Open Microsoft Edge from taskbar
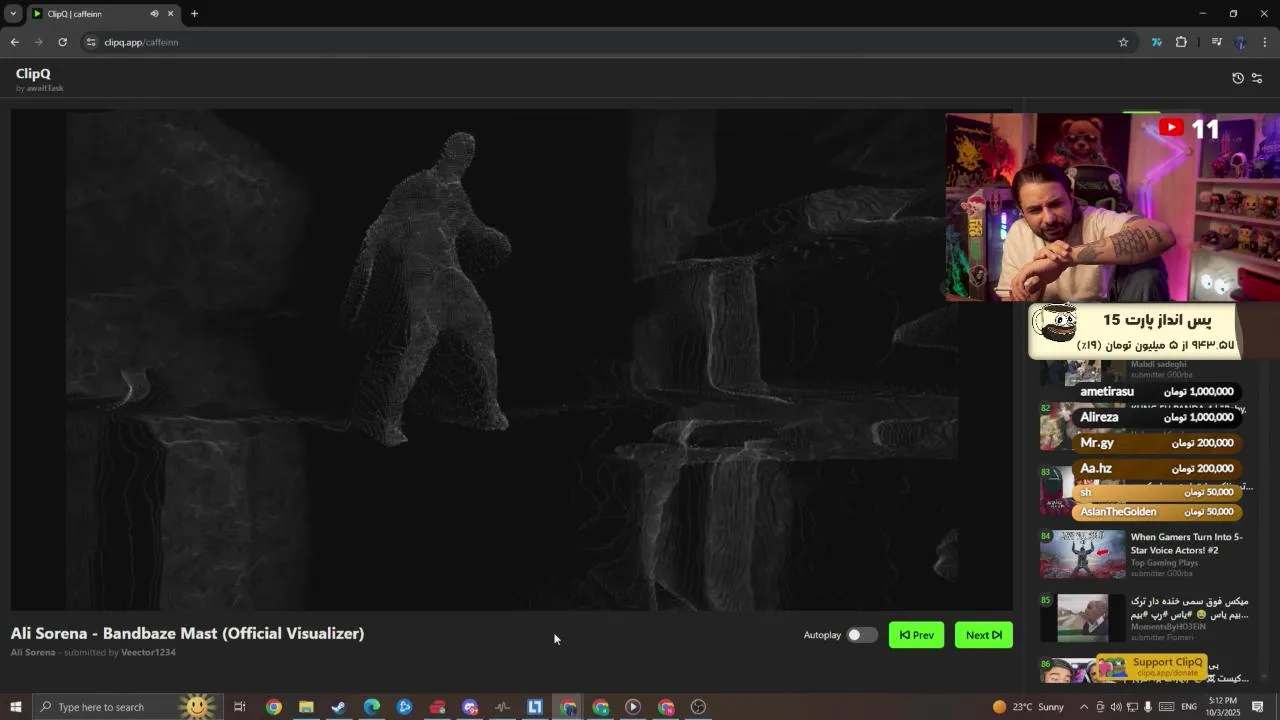 (371, 707)
